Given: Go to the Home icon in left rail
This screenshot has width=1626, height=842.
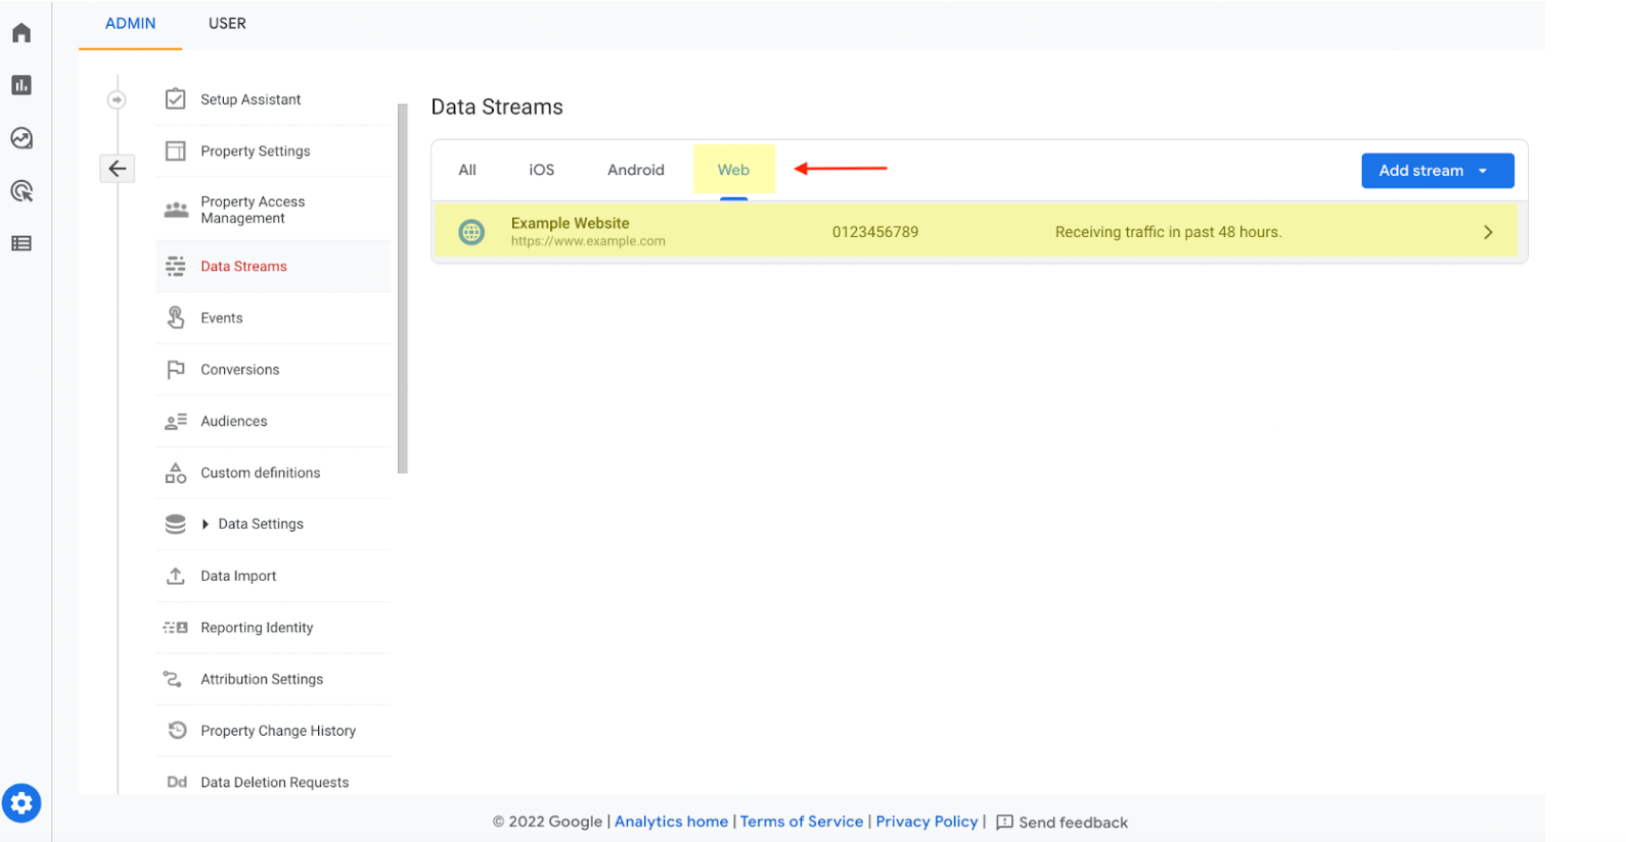Looking at the screenshot, I should (x=22, y=33).
